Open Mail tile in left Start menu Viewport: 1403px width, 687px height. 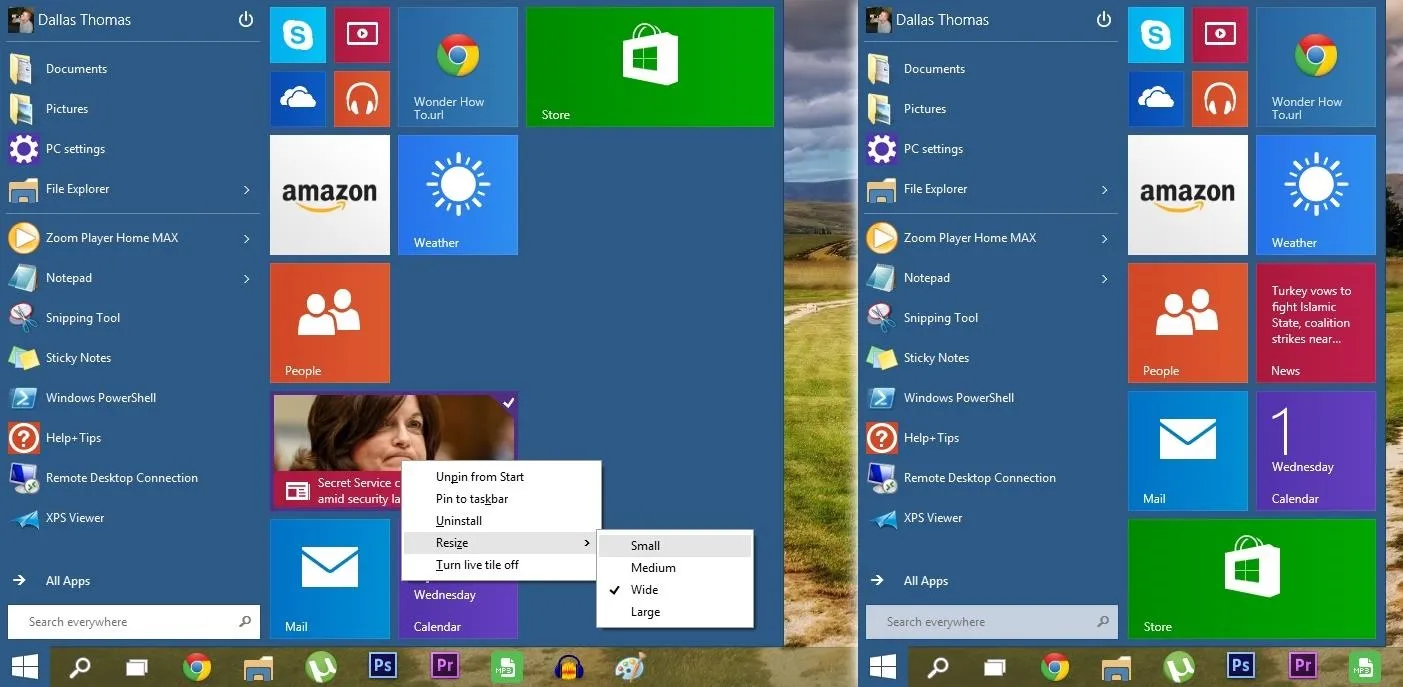click(x=330, y=579)
